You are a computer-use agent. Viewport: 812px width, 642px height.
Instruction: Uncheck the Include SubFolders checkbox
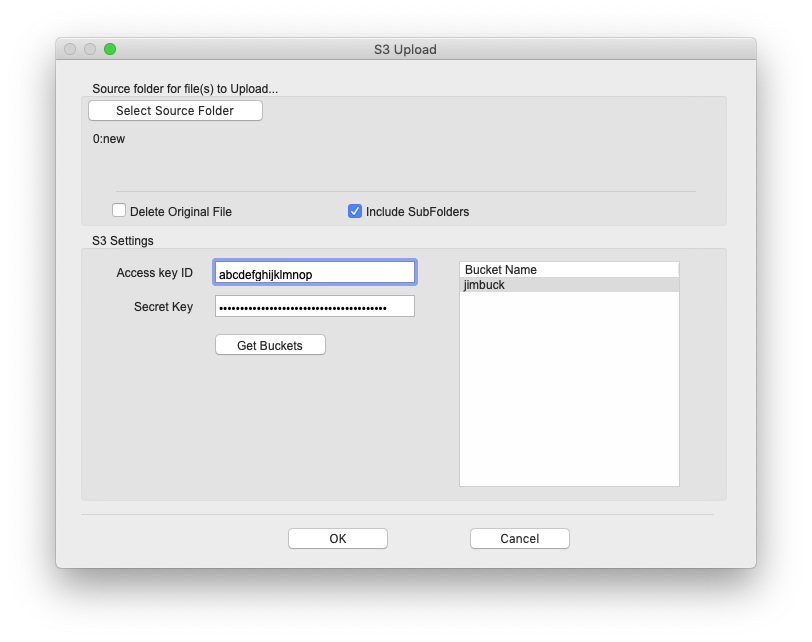coord(355,211)
